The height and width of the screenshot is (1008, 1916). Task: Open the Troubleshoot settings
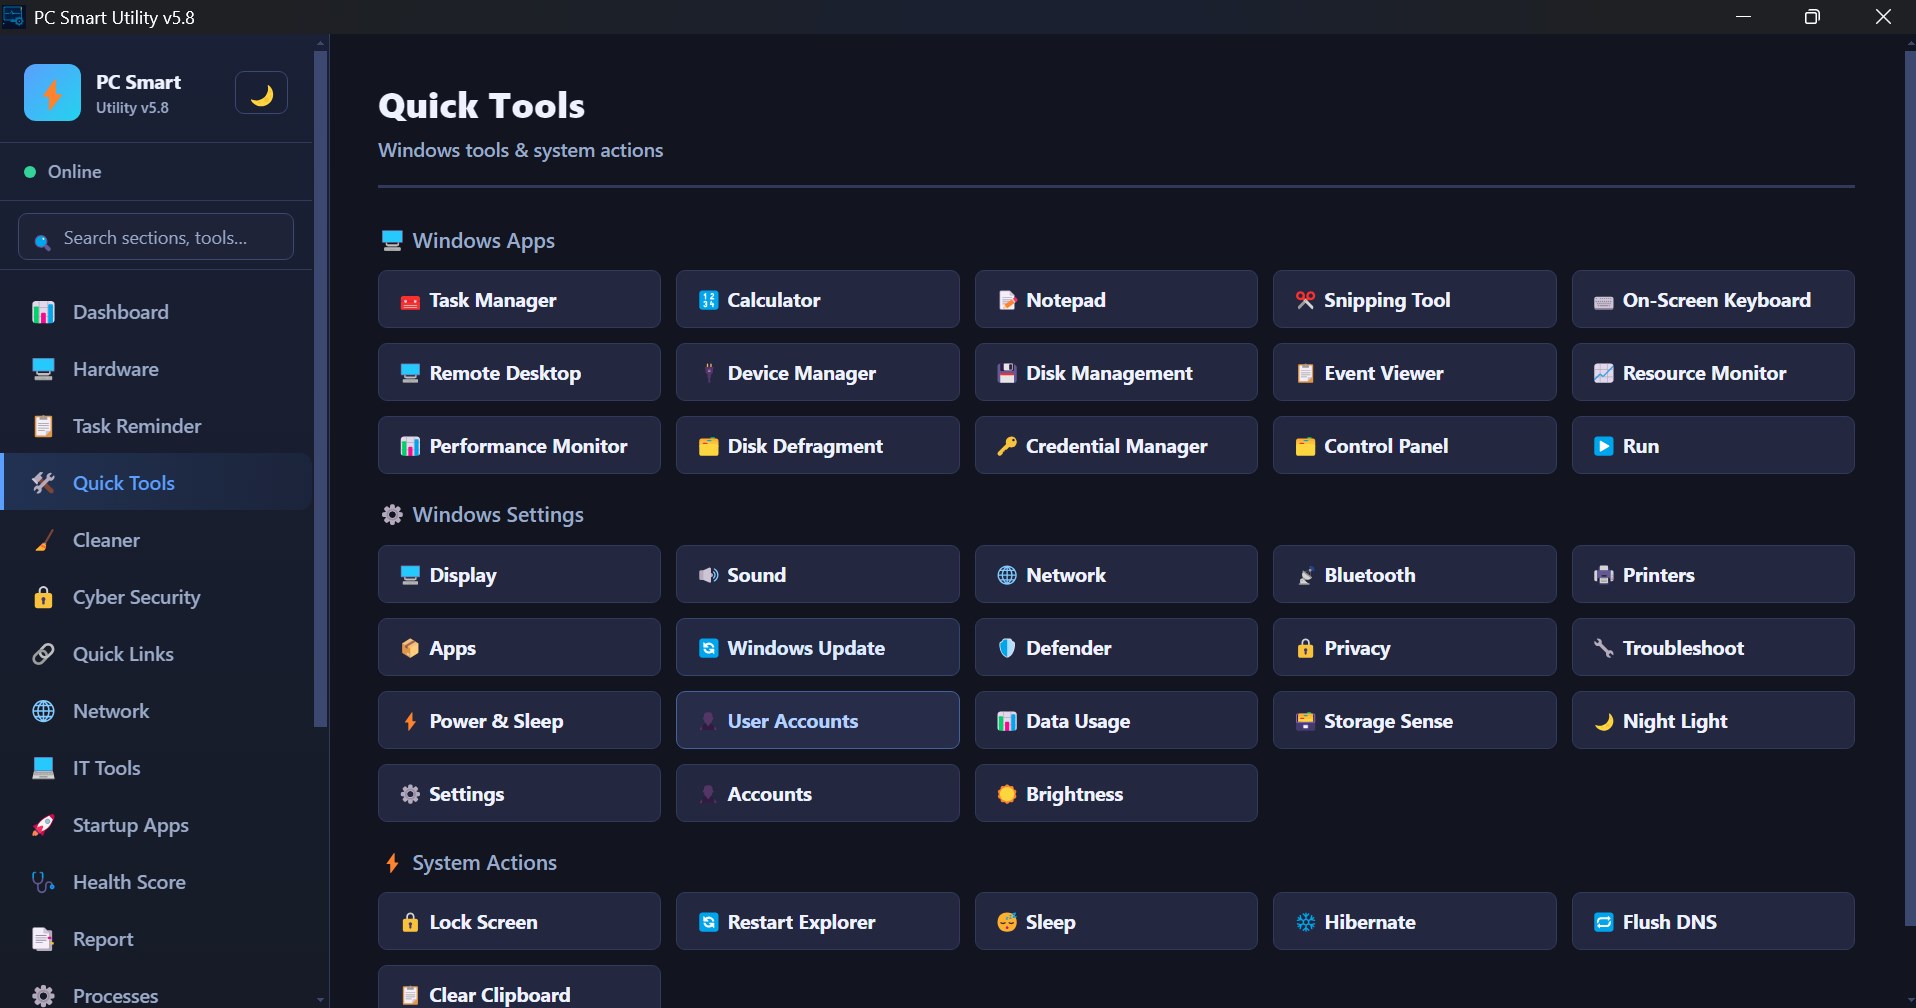coord(1713,647)
